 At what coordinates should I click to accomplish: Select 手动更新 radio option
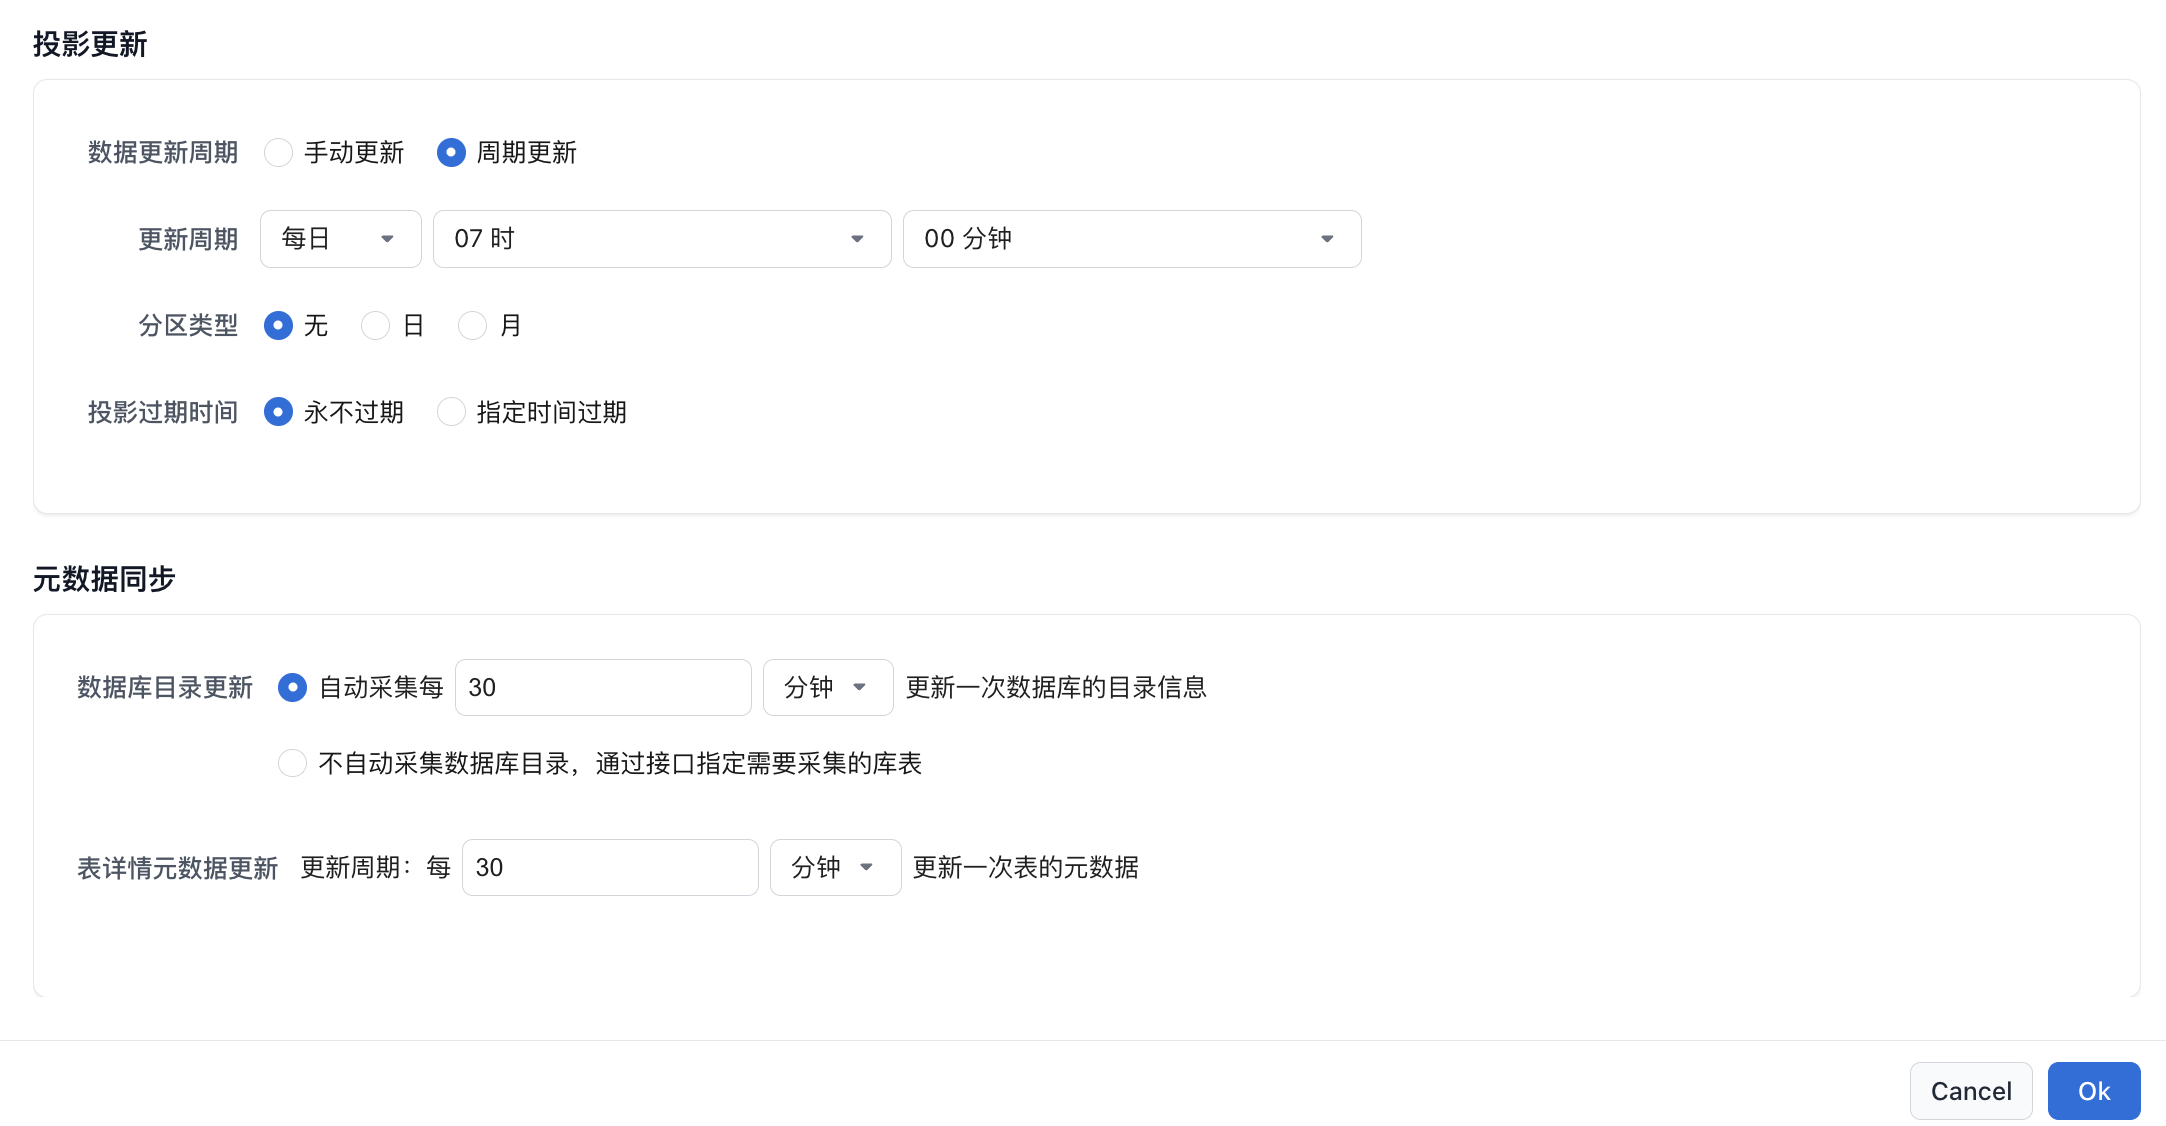(278, 153)
